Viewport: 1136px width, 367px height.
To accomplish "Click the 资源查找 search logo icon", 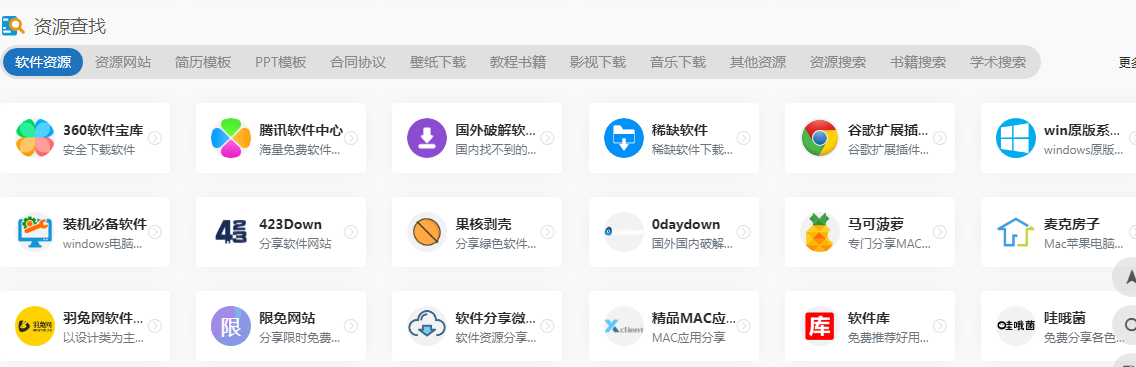I will point(13,26).
